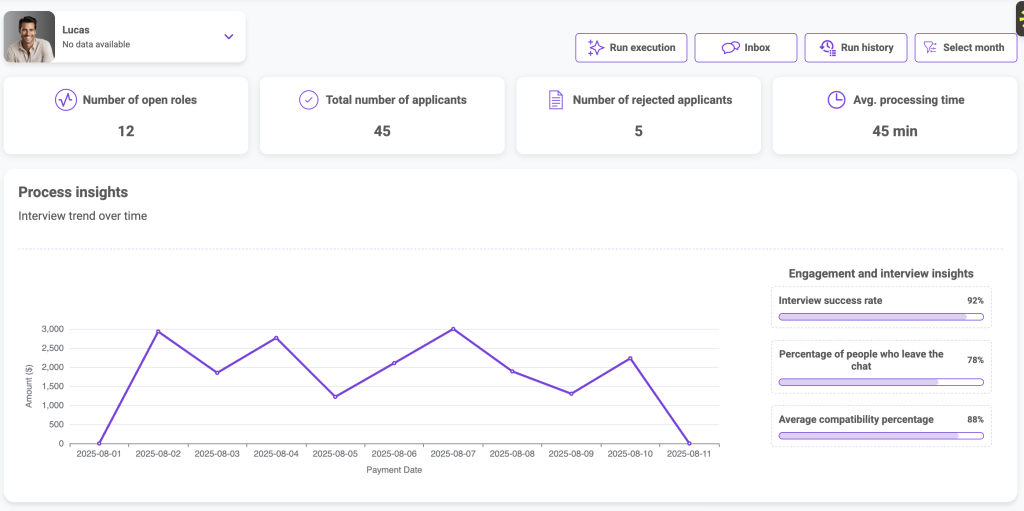
Task: Click the filter list icon on Select month
Action: pos(930,48)
